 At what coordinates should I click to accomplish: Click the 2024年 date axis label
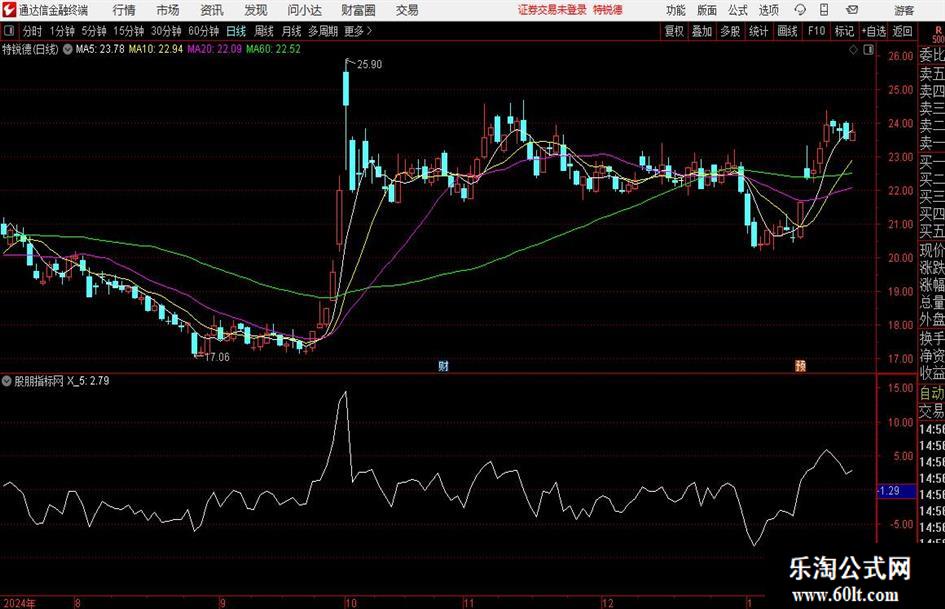(x=19, y=603)
